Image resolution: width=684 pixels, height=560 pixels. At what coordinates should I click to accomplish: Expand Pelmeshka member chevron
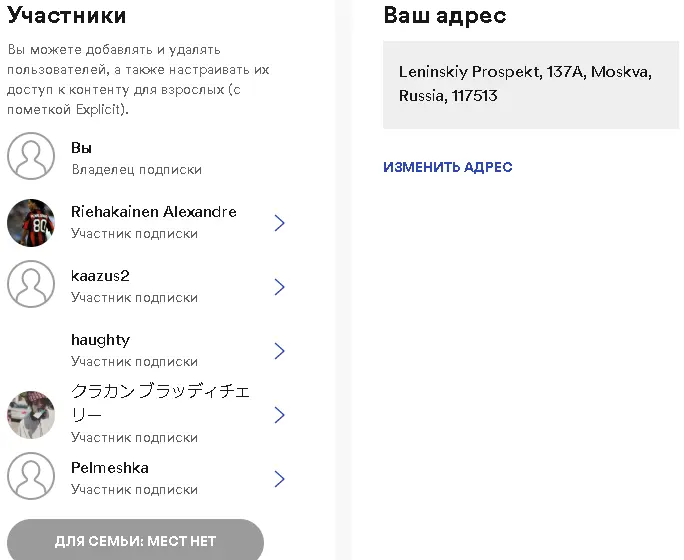click(x=280, y=479)
